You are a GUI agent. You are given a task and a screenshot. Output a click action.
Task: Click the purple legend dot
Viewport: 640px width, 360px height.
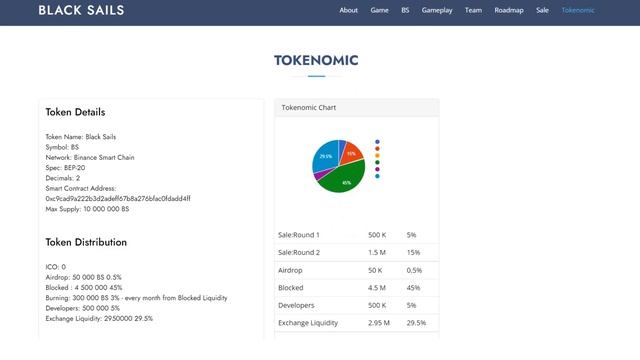point(377,169)
